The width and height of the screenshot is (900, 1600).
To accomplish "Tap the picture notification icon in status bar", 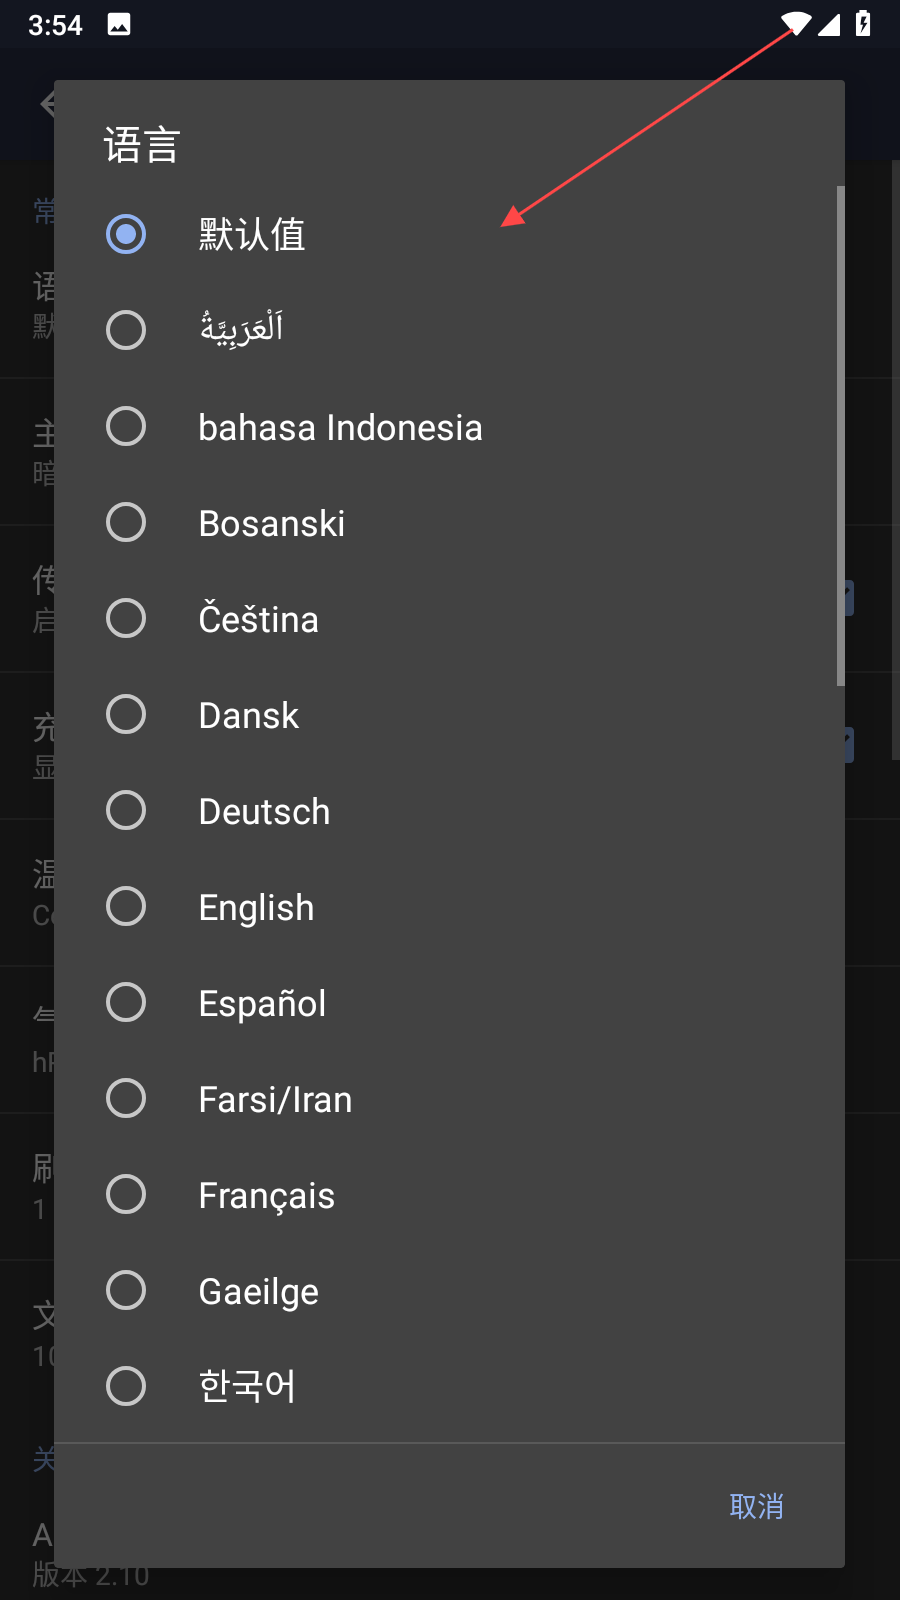I will click(x=119, y=24).
